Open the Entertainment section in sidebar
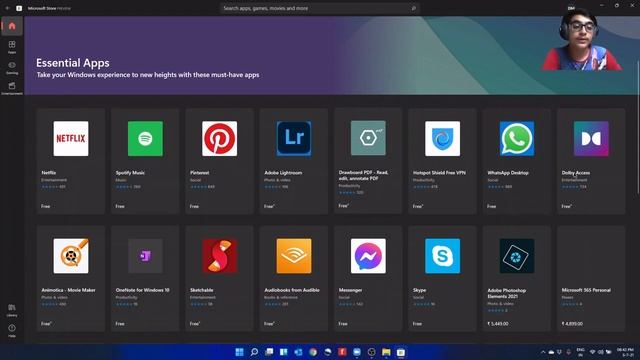 [x=12, y=88]
